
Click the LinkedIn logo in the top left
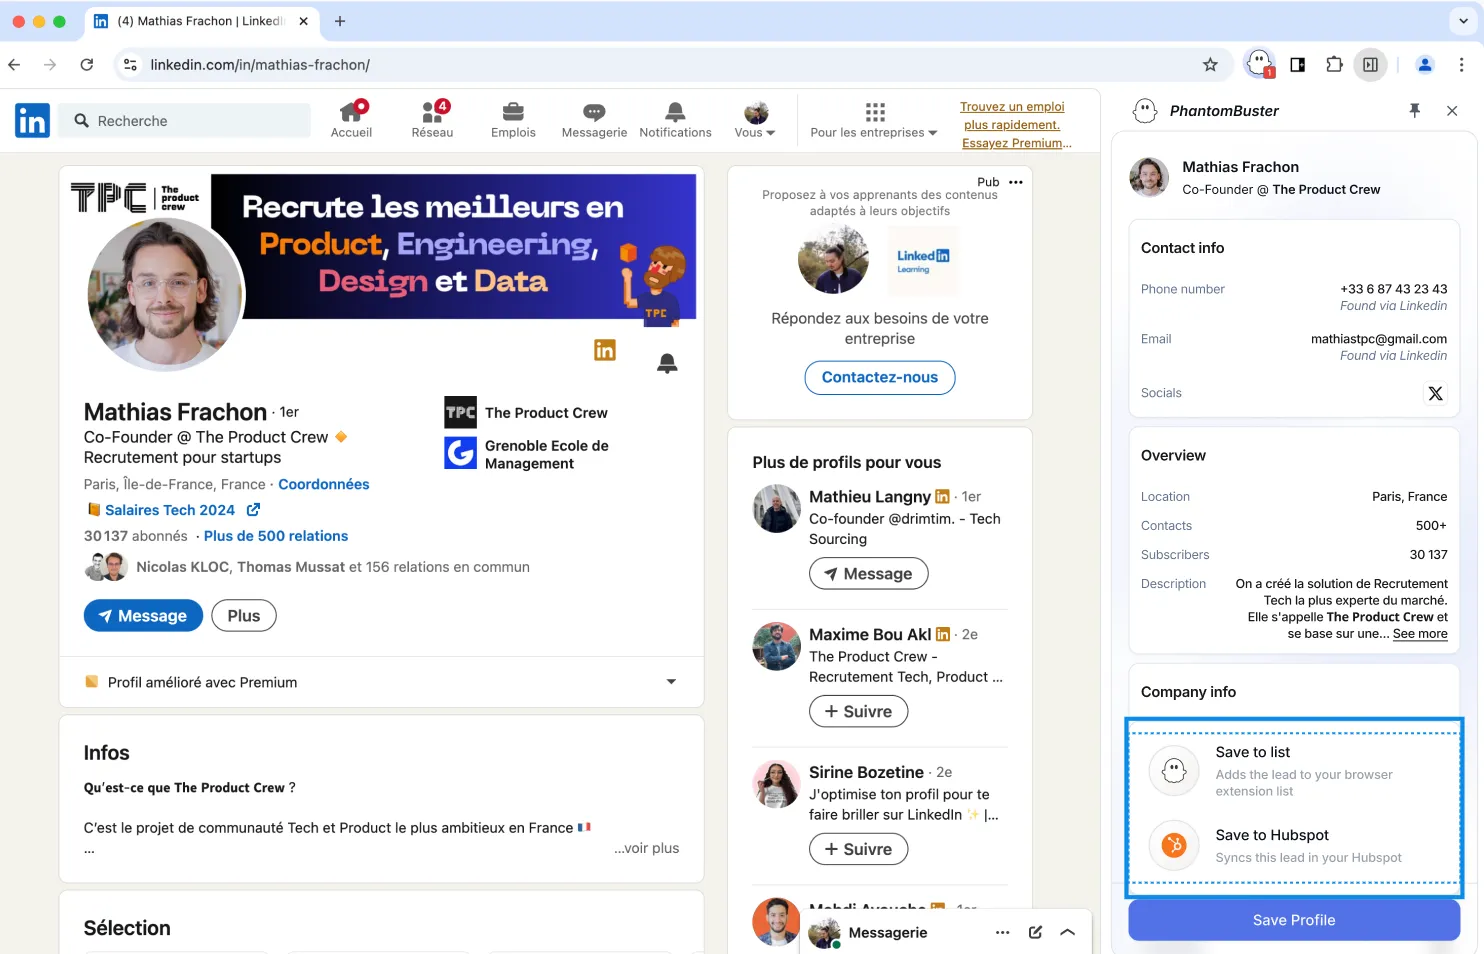coord(31,120)
